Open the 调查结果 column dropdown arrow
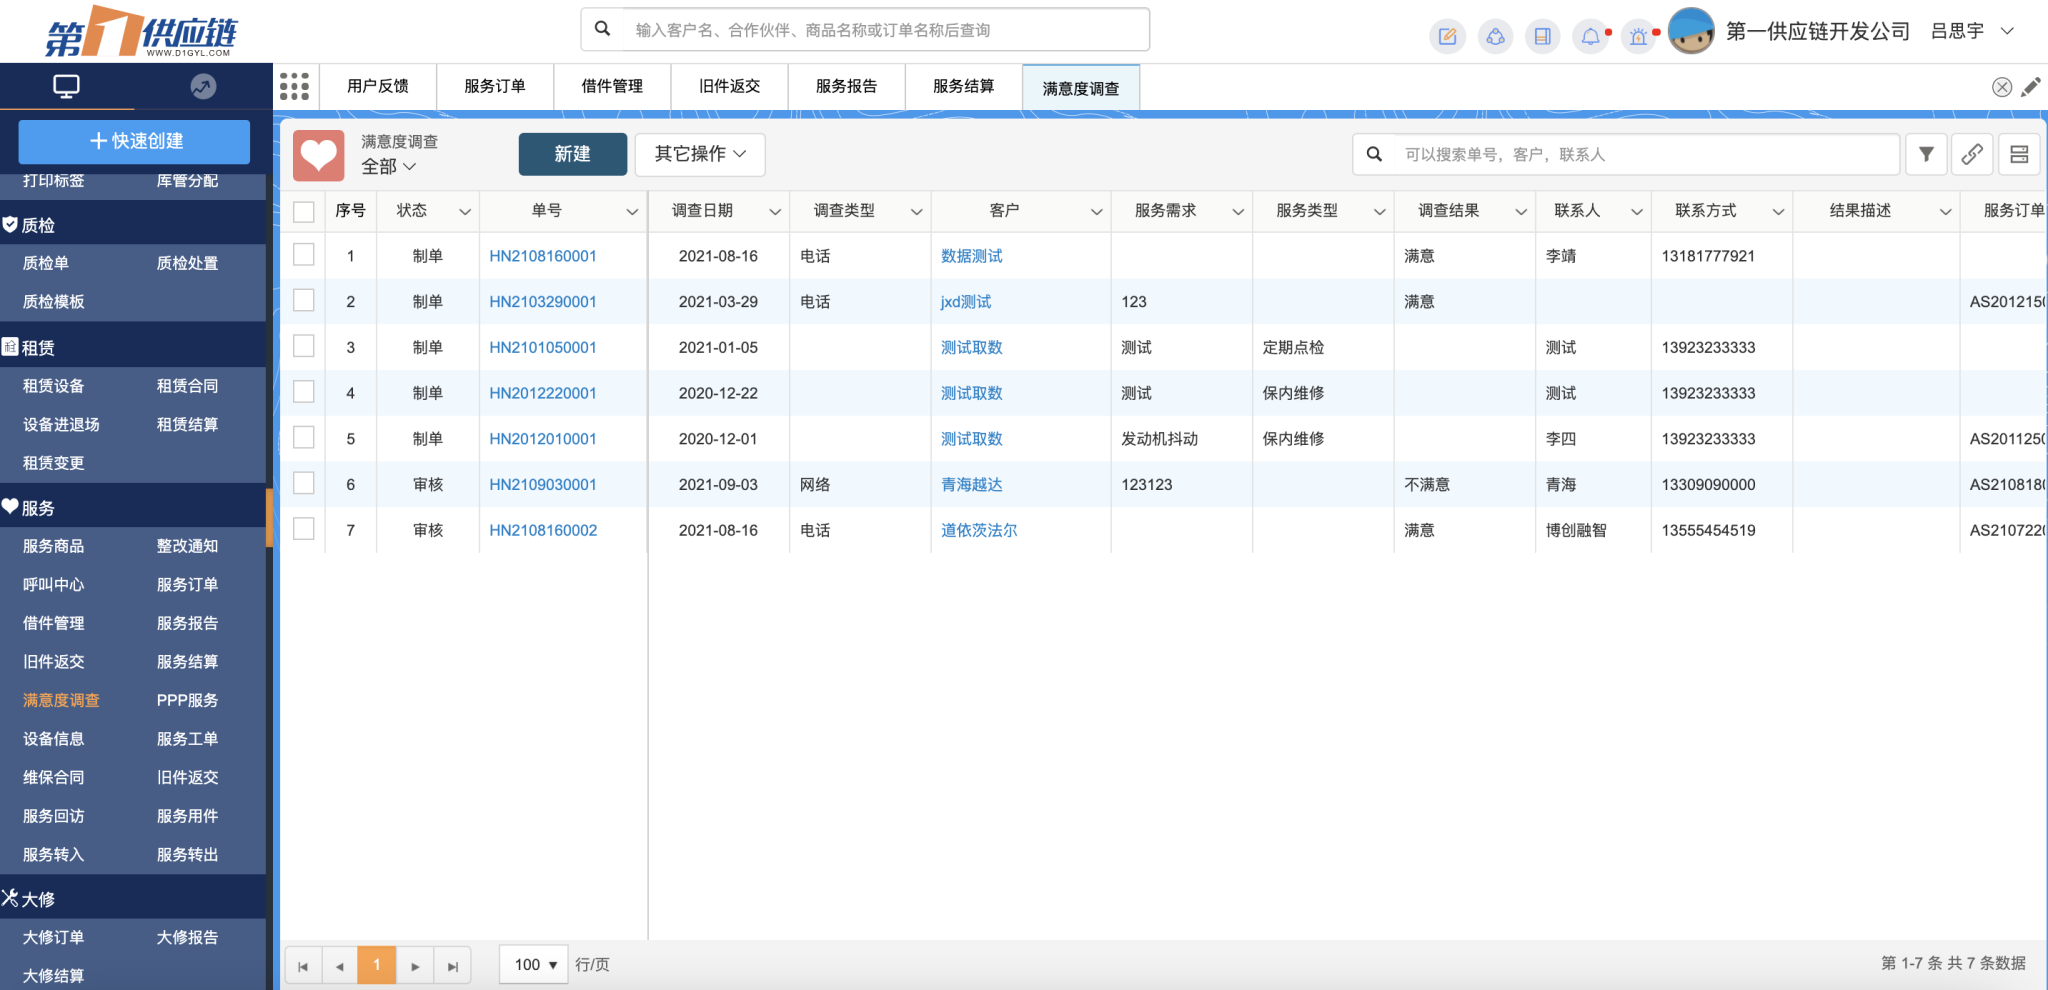Screen dimensions: 2048x990 1521,211
